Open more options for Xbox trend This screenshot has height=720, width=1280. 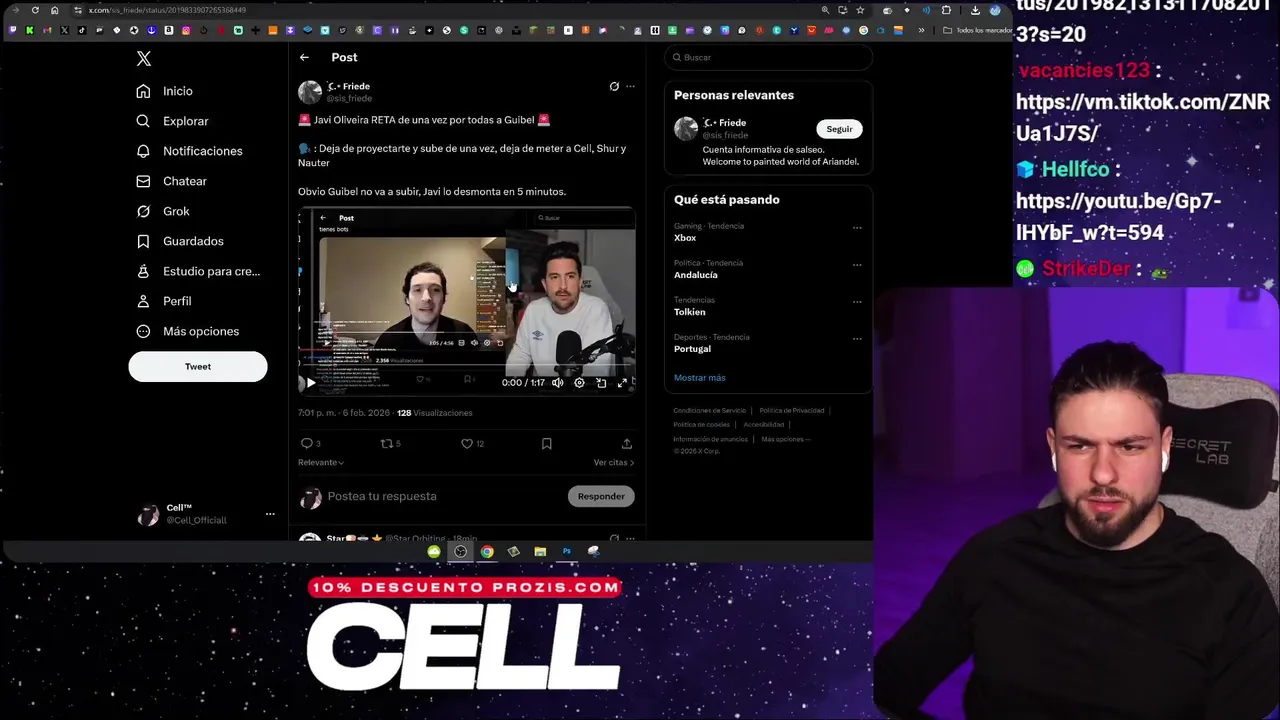point(857,228)
